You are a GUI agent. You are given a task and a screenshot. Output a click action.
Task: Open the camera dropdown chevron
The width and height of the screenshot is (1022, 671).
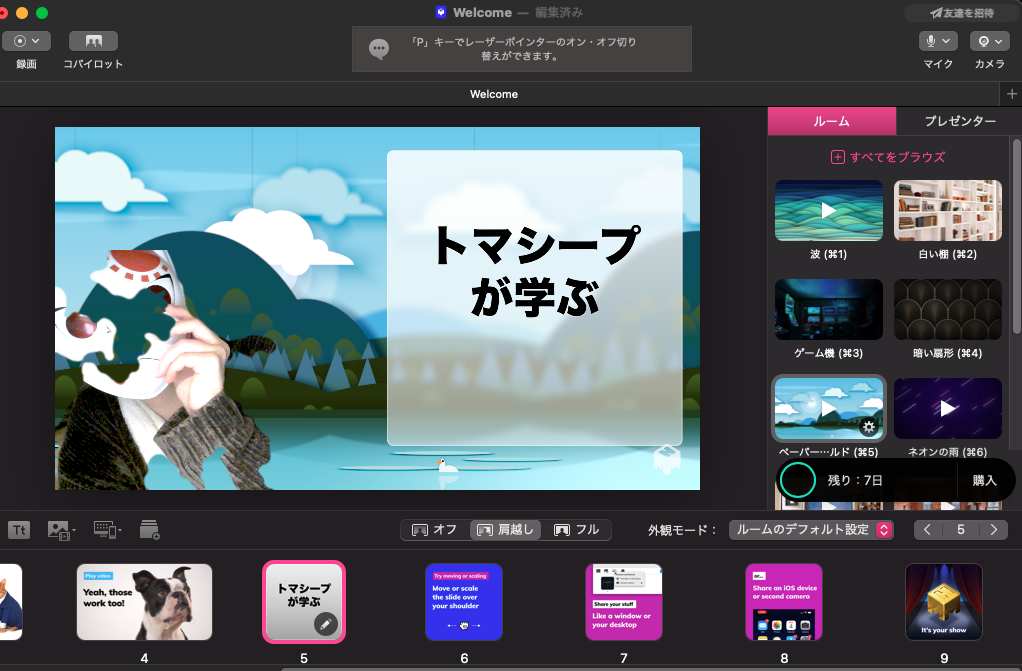click(999, 41)
